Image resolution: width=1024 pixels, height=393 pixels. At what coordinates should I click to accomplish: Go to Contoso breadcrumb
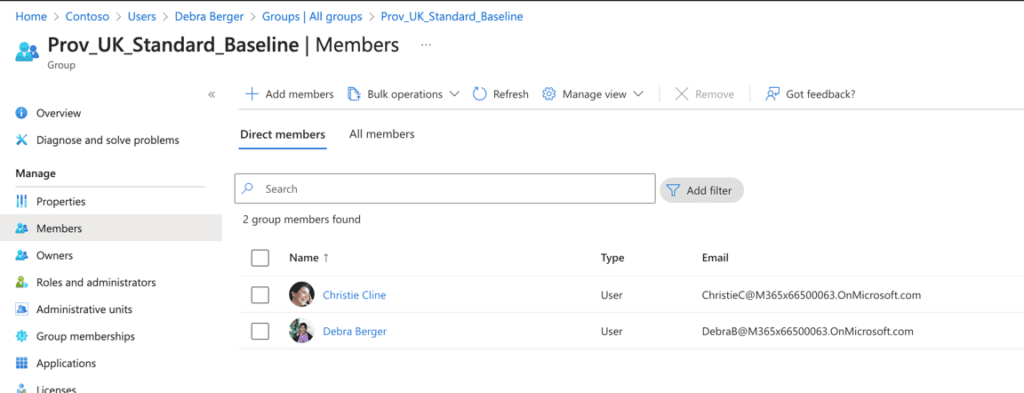tap(87, 16)
